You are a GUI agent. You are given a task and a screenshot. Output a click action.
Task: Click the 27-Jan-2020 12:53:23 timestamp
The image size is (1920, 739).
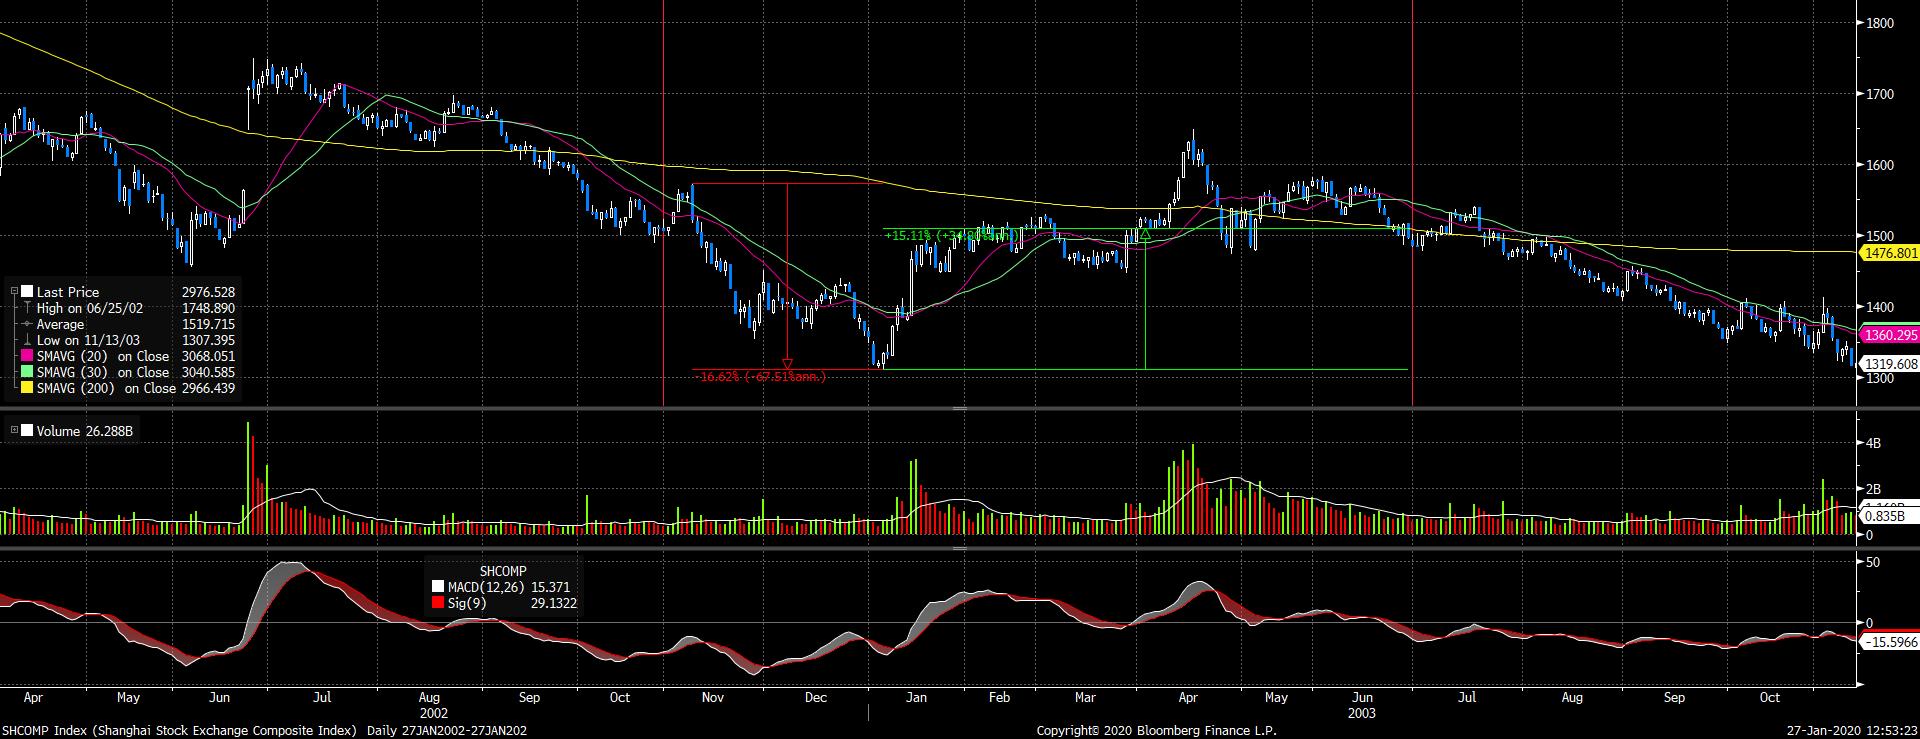coord(1852,731)
